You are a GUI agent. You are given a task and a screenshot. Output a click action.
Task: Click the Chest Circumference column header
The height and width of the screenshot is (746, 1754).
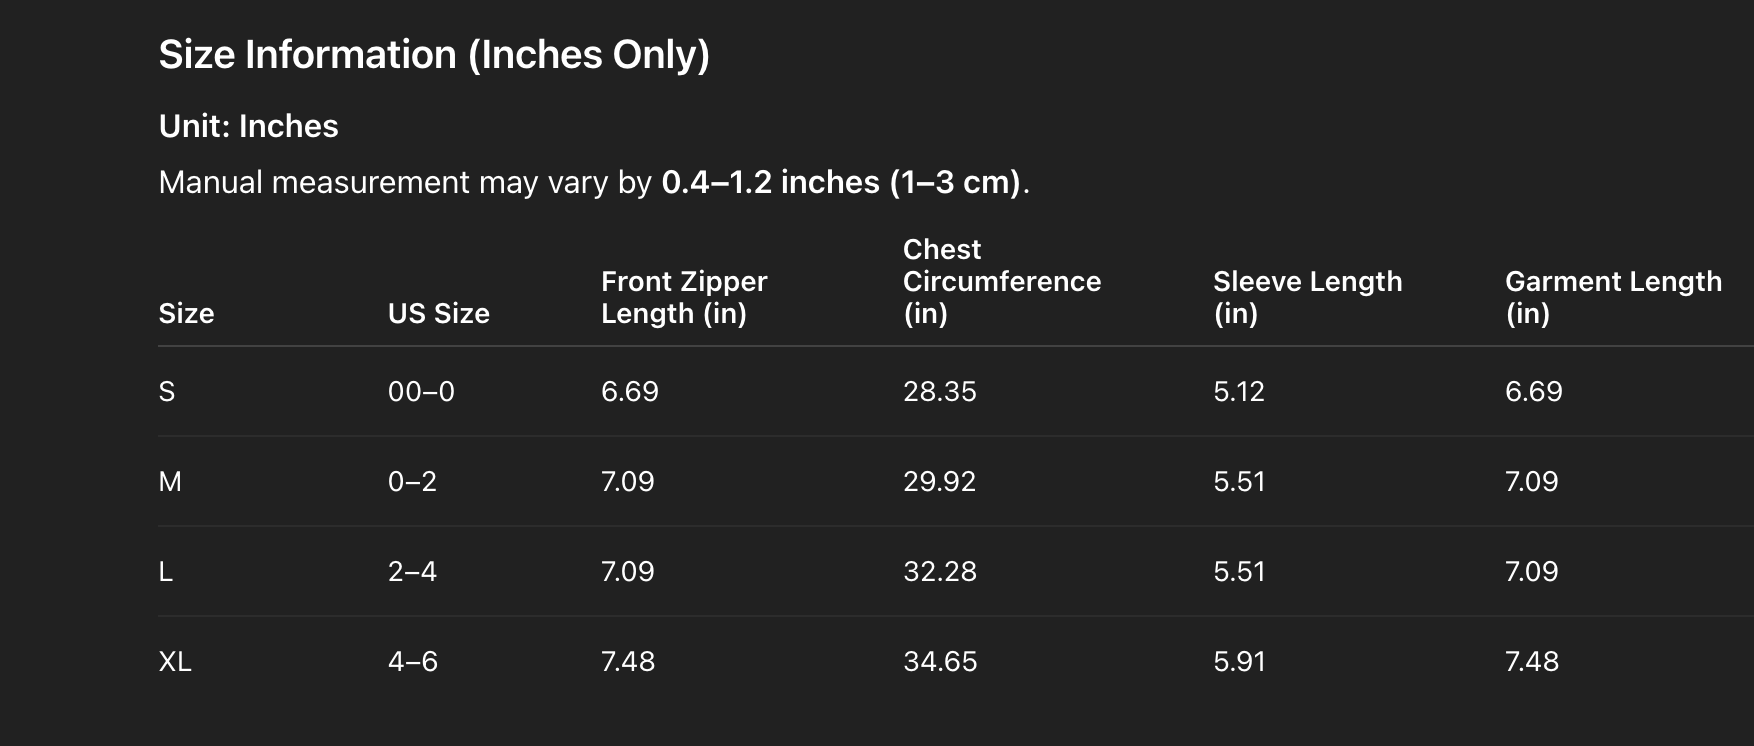tap(1001, 282)
